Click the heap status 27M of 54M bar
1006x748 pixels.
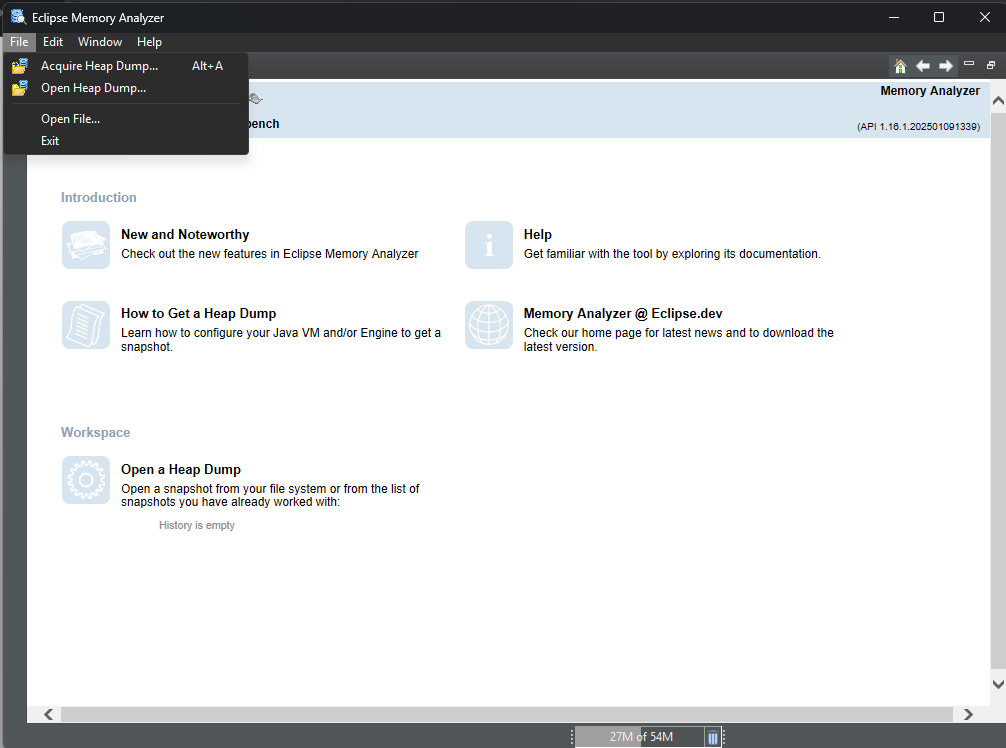640,737
